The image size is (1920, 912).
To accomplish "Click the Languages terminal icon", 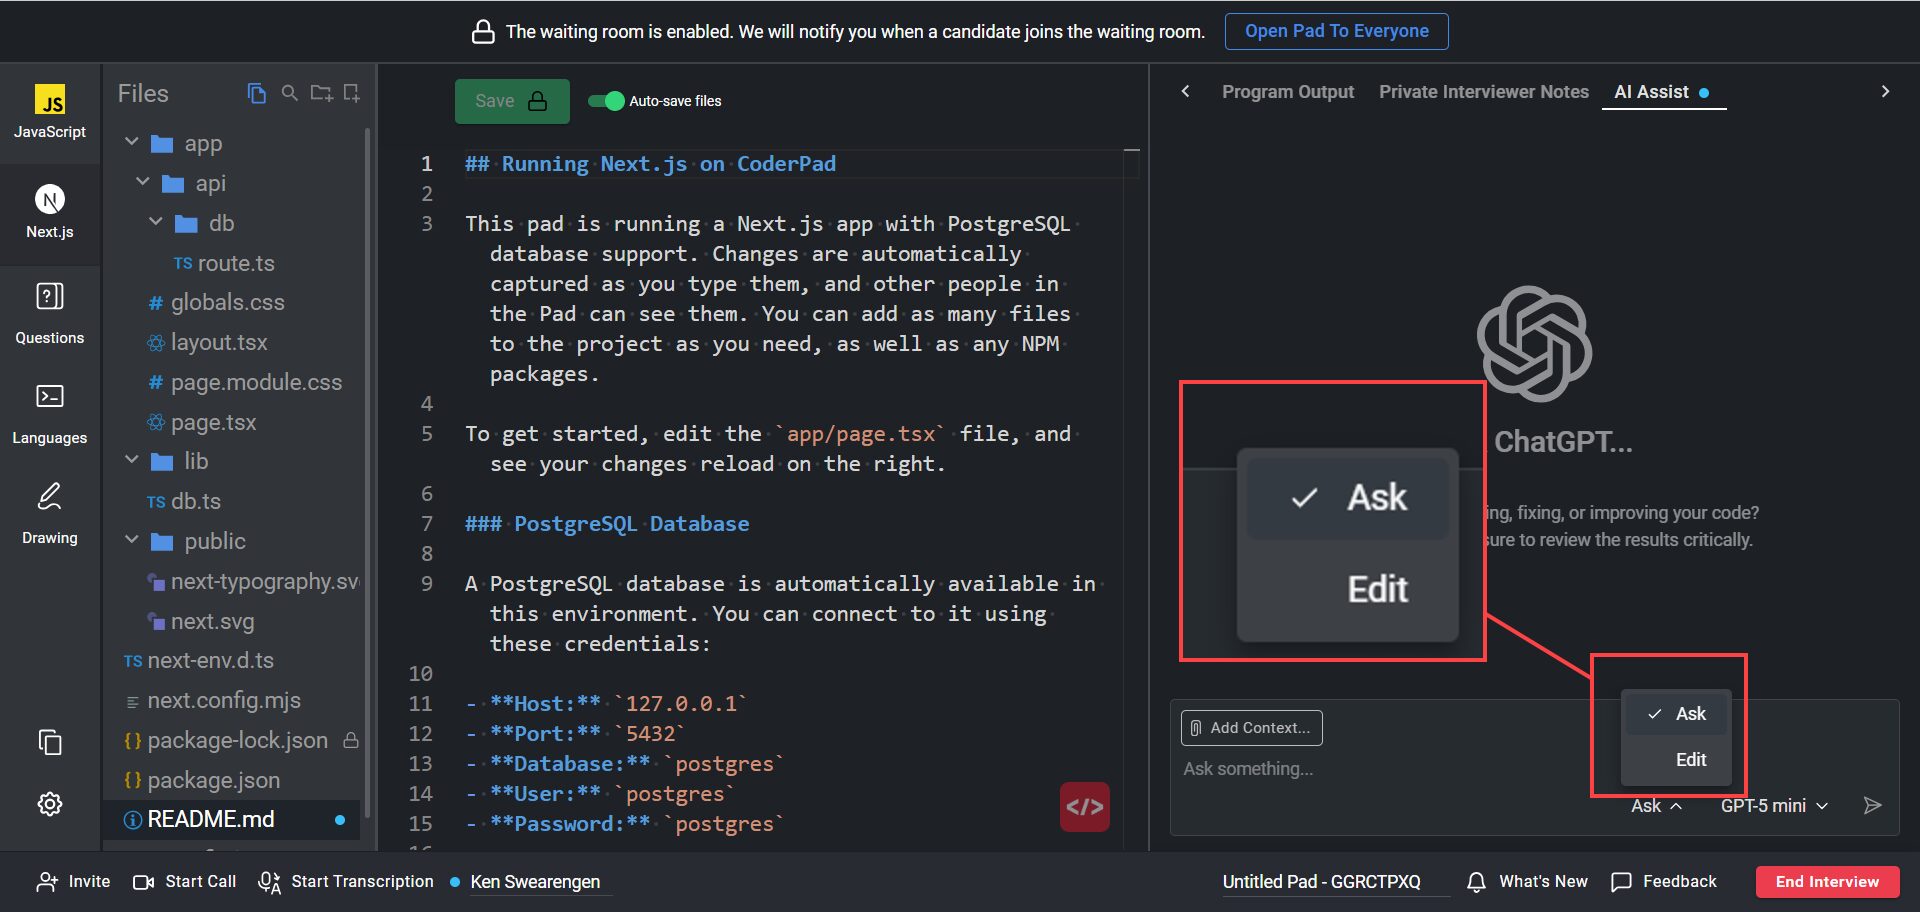I will click(49, 397).
